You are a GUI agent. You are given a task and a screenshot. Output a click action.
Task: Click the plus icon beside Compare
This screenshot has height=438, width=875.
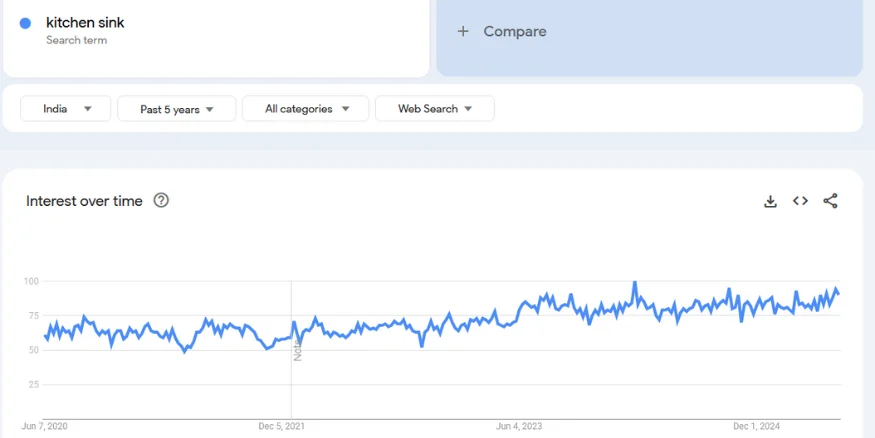pos(463,31)
